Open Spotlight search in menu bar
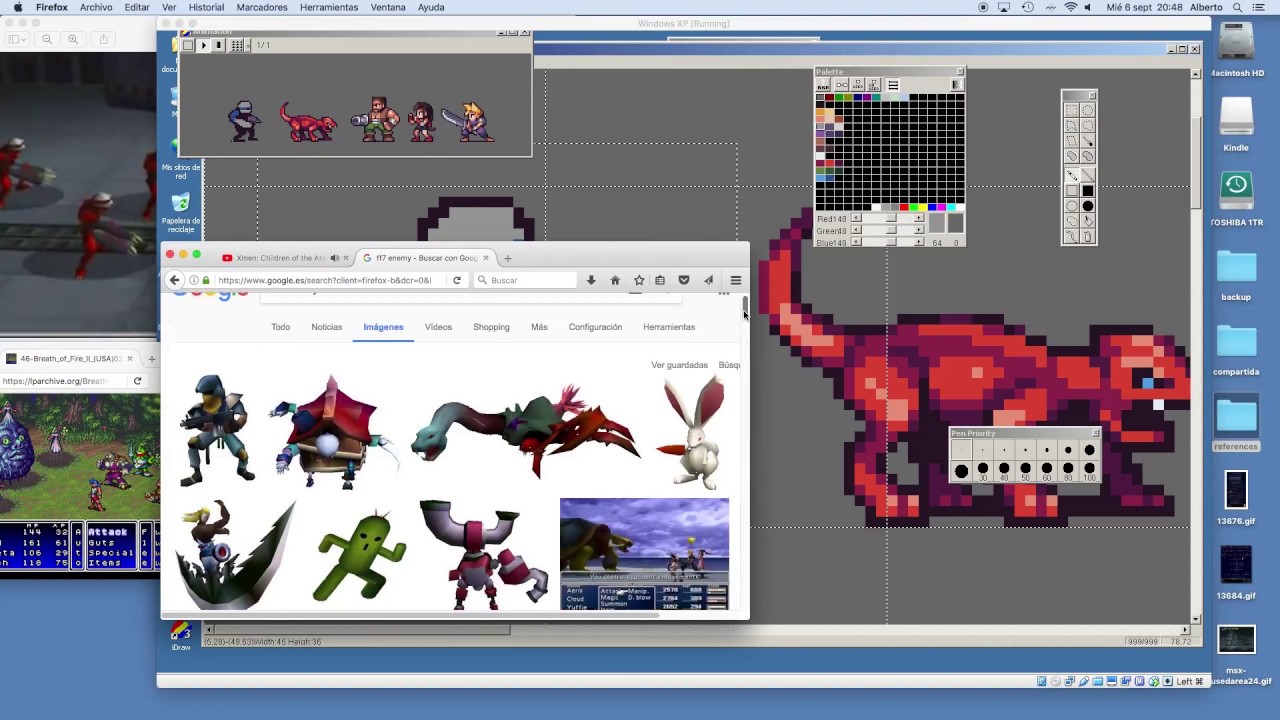This screenshot has width=1280, height=720. click(1235, 7)
